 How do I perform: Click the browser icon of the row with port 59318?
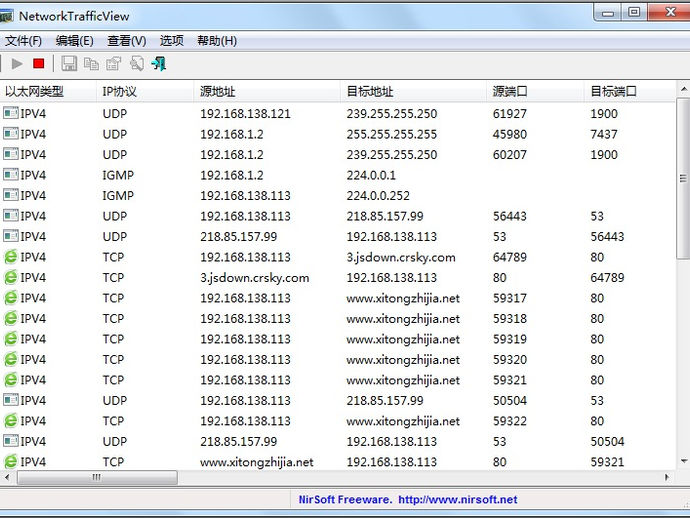click(x=11, y=318)
